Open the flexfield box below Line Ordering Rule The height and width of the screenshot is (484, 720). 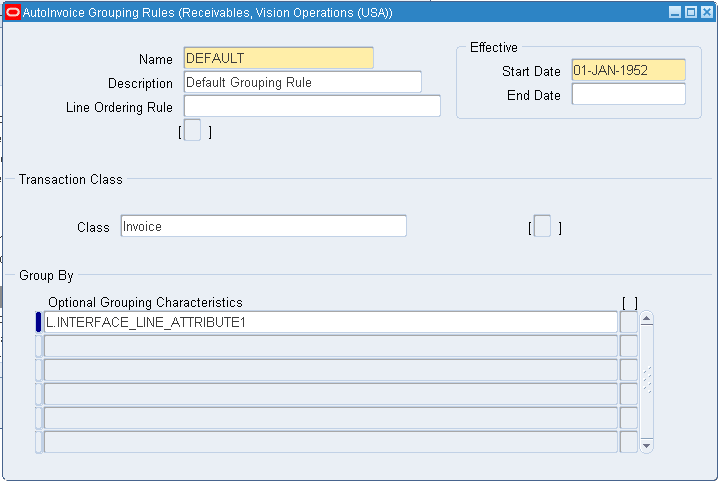pos(193,130)
